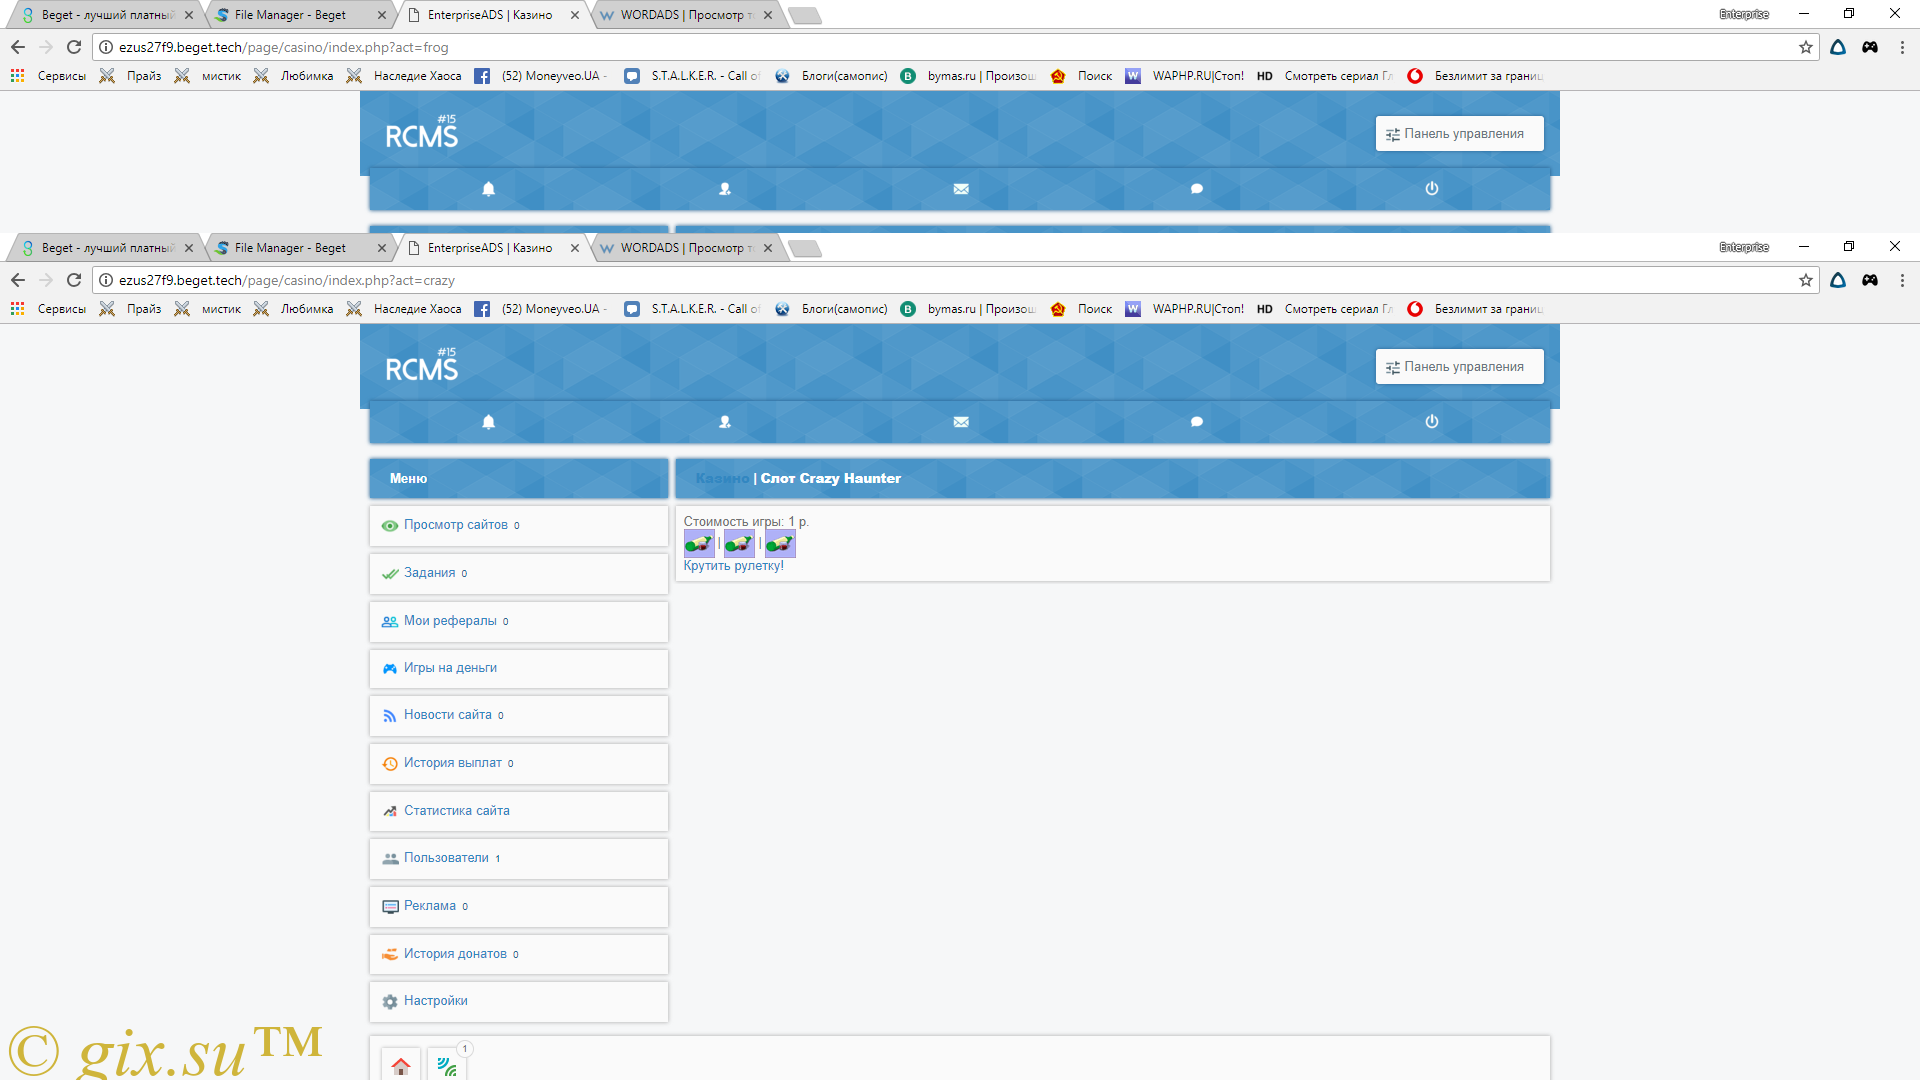Click the Крутить рулетку! link
The width and height of the screenshot is (1920, 1080).
coord(733,566)
